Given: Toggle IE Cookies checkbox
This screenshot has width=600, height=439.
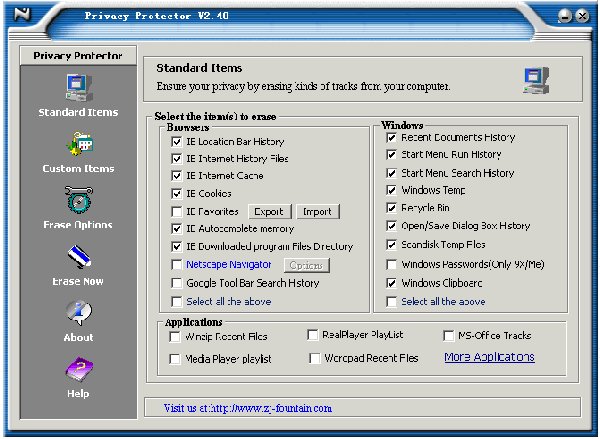Looking at the screenshot, I should [x=176, y=194].
